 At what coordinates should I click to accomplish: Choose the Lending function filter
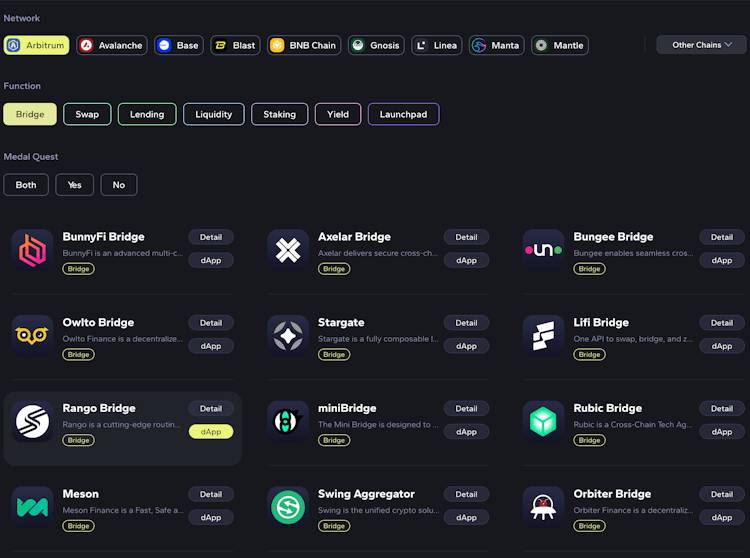tap(147, 114)
